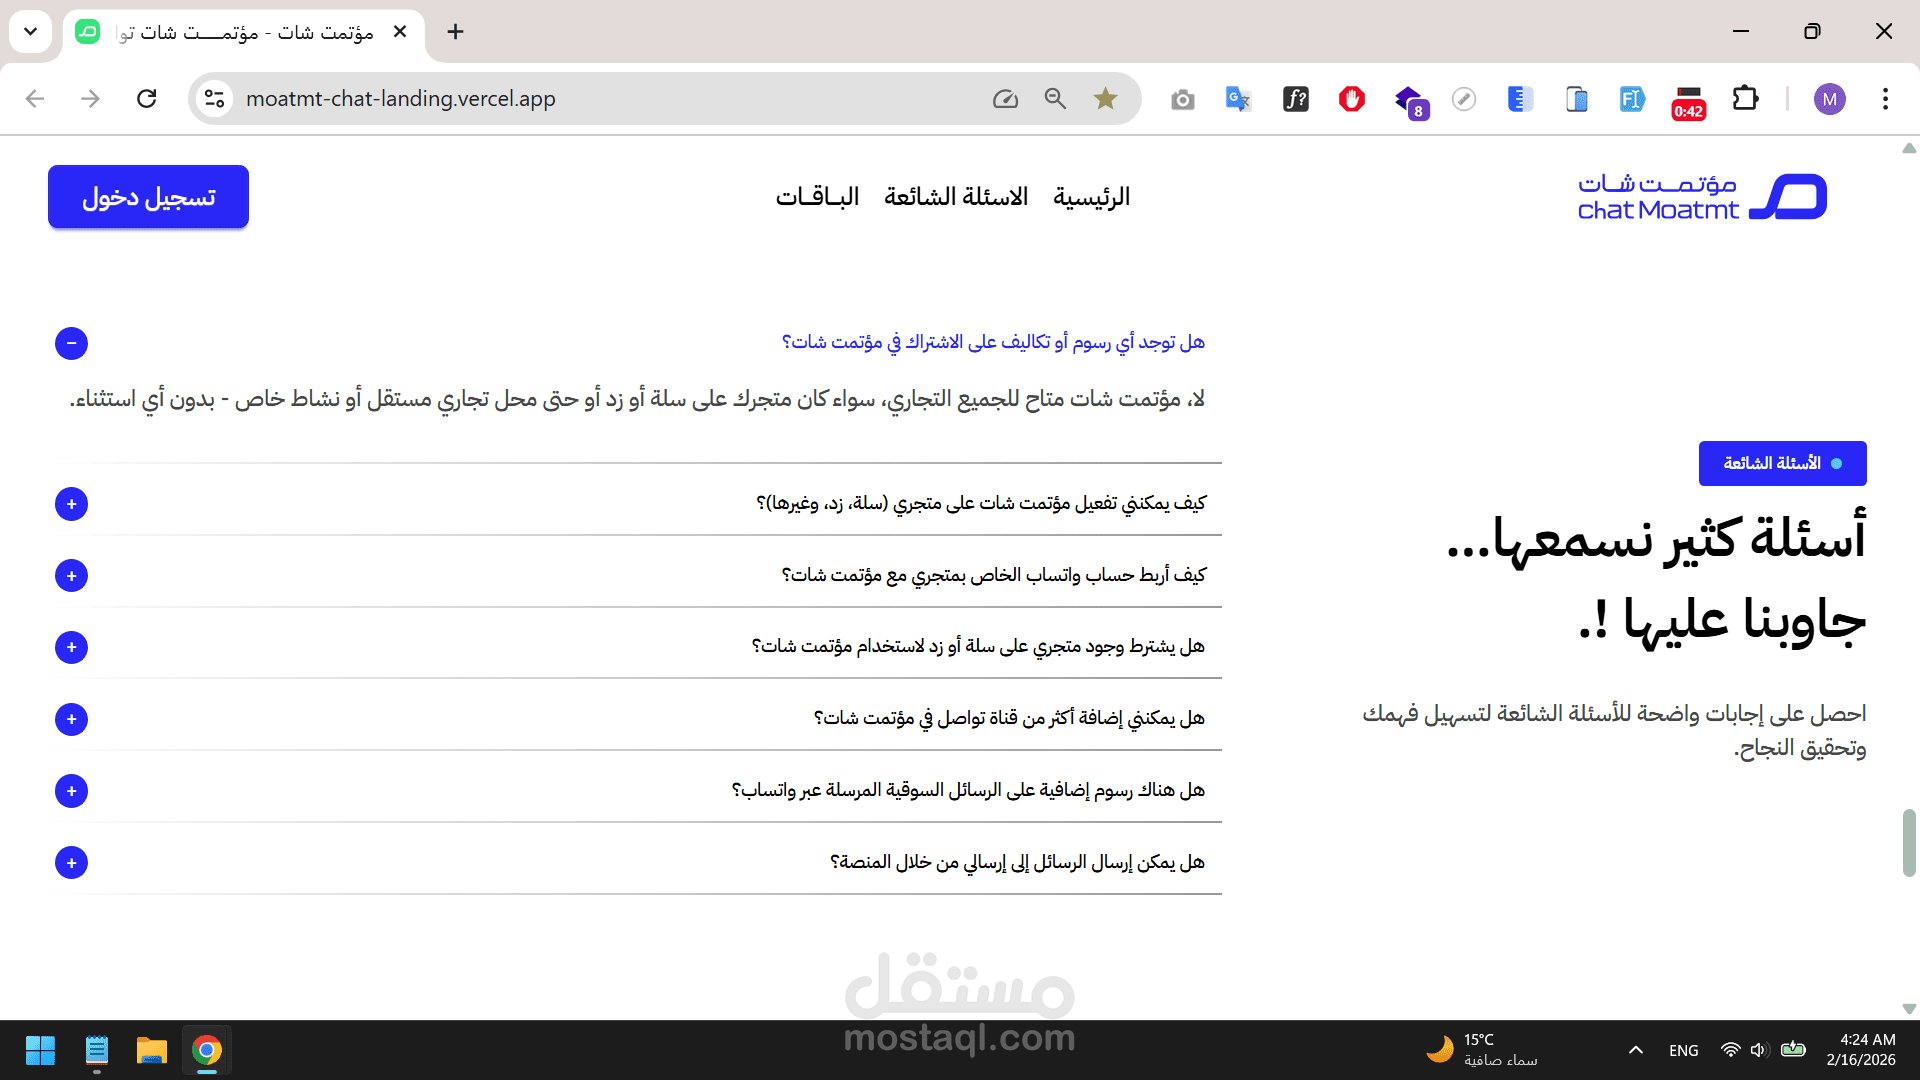
Task: Go to الرئيسية navigation item
Action: click(1091, 197)
